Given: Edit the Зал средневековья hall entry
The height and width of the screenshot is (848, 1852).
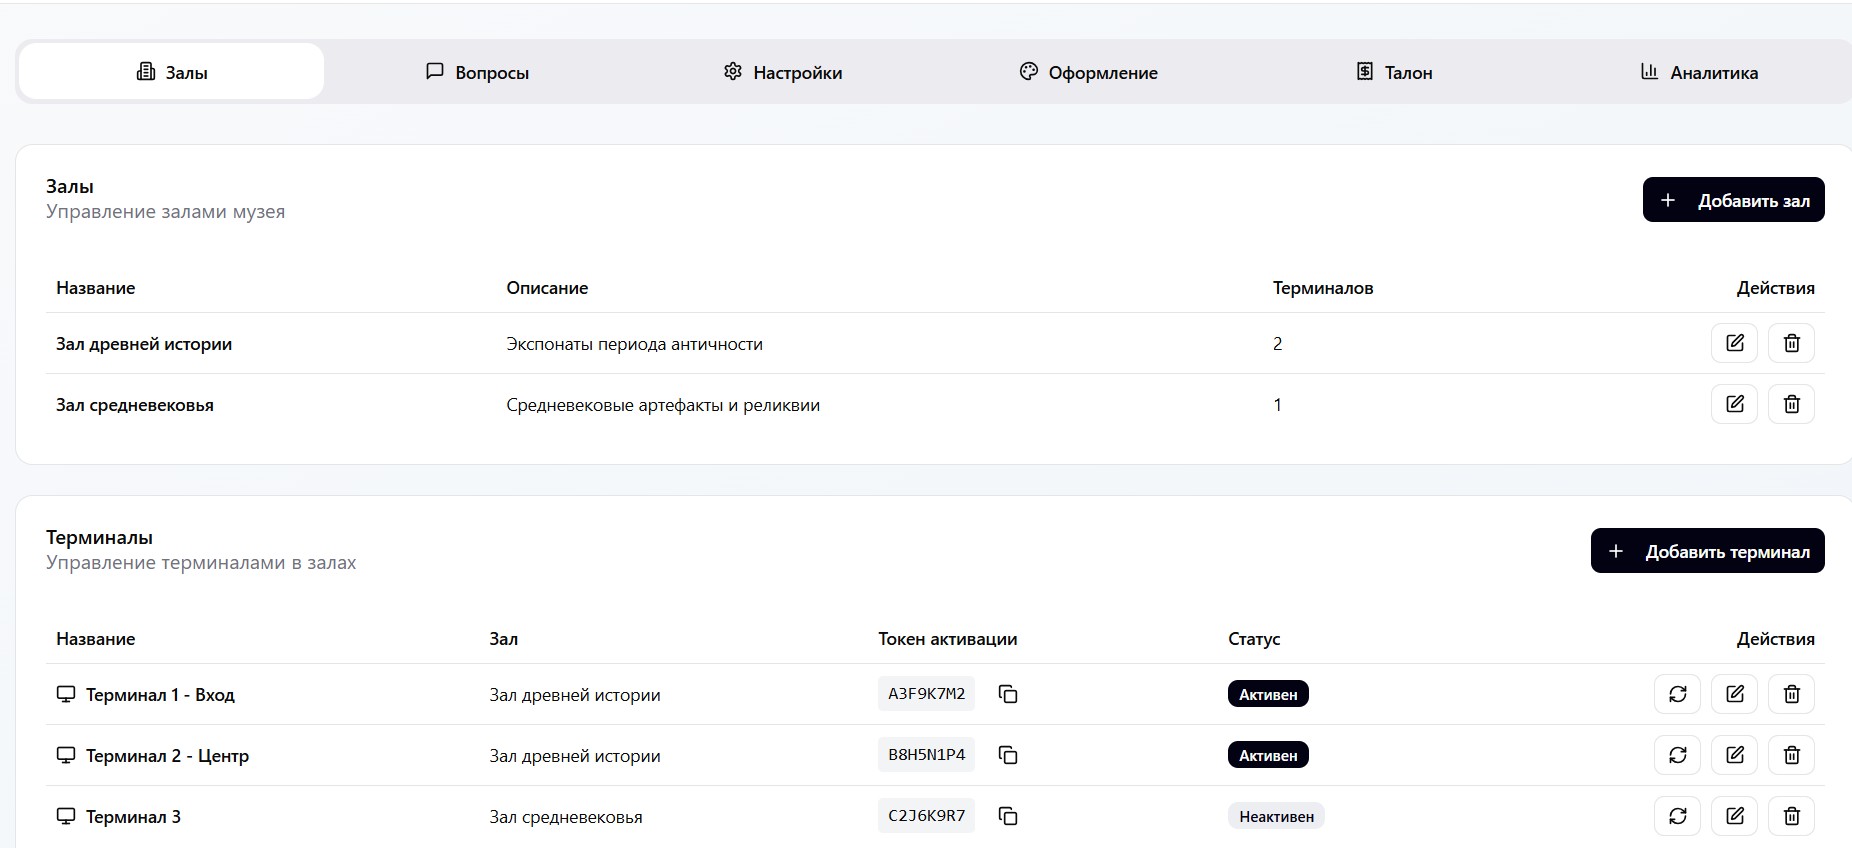Looking at the screenshot, I should [1734, 404].
